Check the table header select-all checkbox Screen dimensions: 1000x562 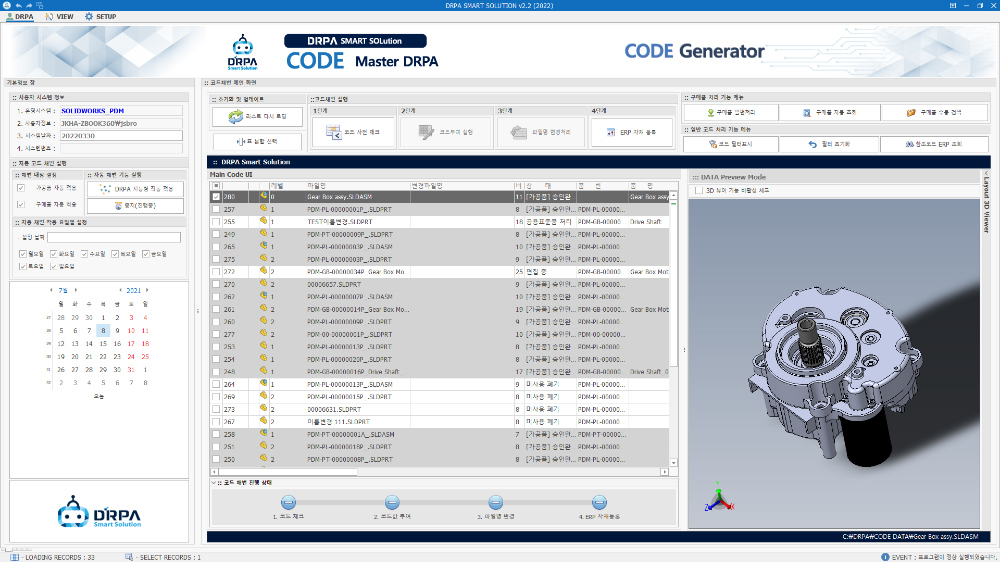click(x=216, y=186)
